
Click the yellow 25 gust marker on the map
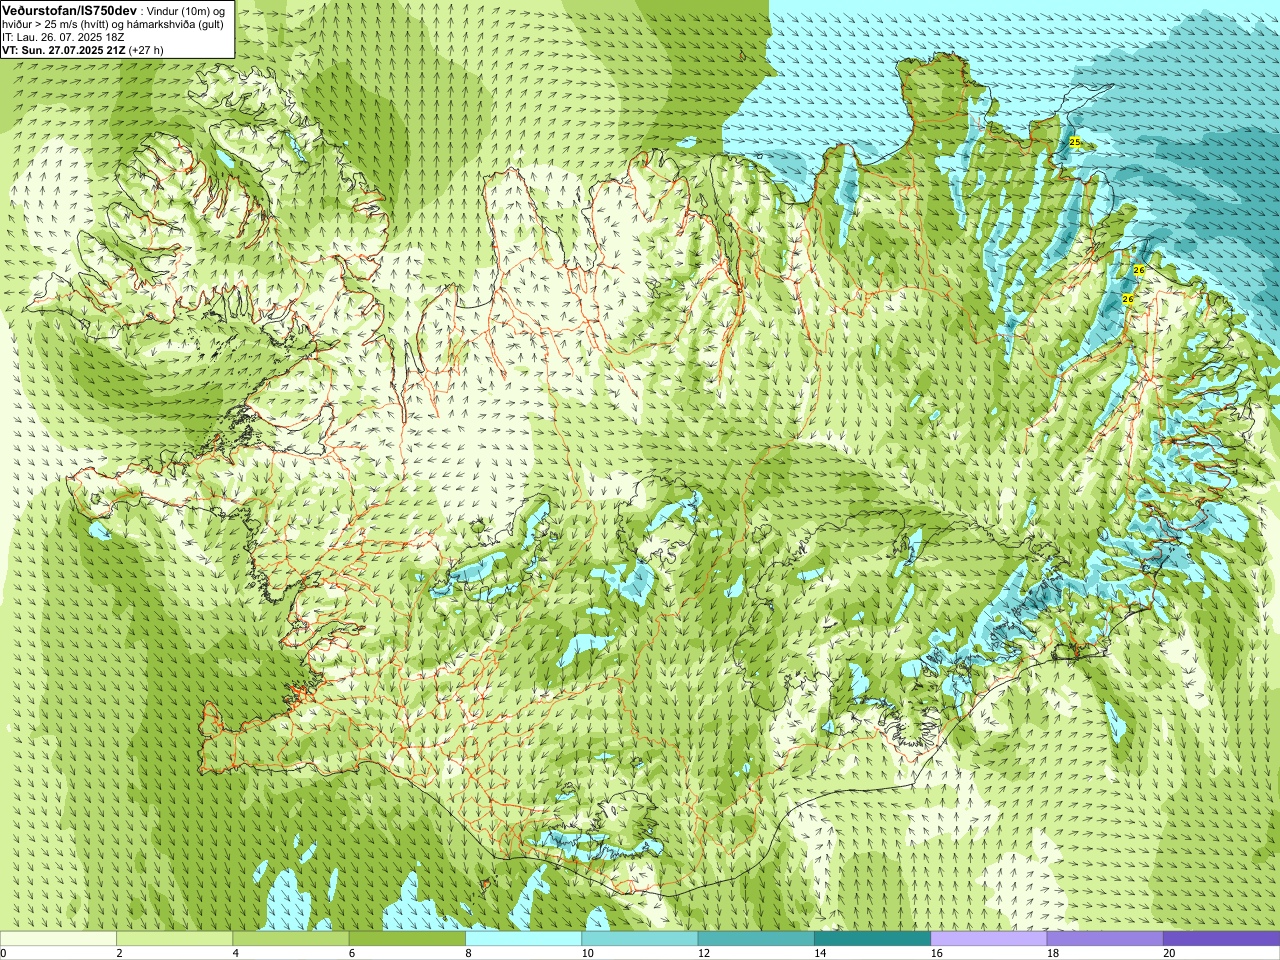click(x=1075, y=142)
